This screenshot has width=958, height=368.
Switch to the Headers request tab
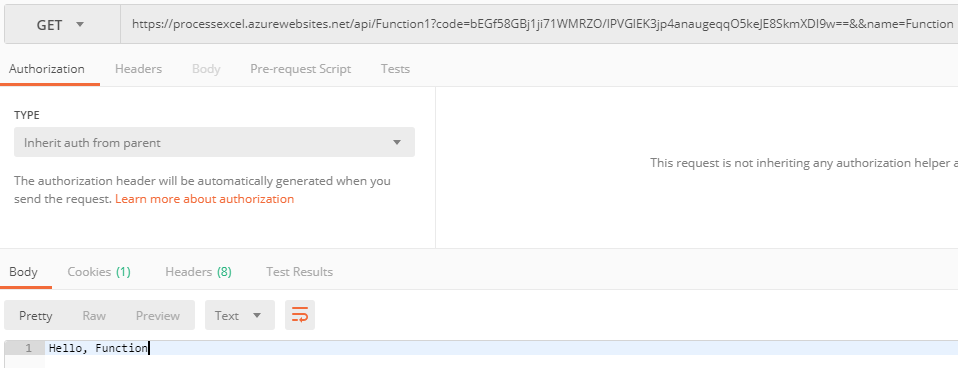click(138, 68)
